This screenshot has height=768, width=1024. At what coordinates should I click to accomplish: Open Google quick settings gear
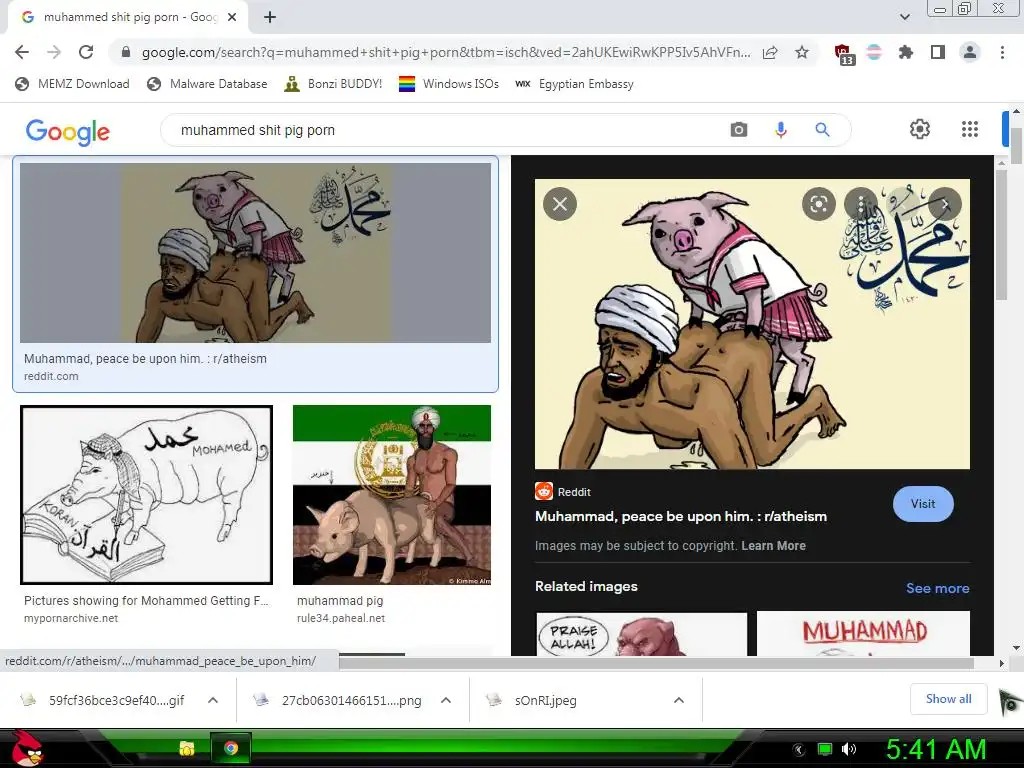(x=920, y=129)
